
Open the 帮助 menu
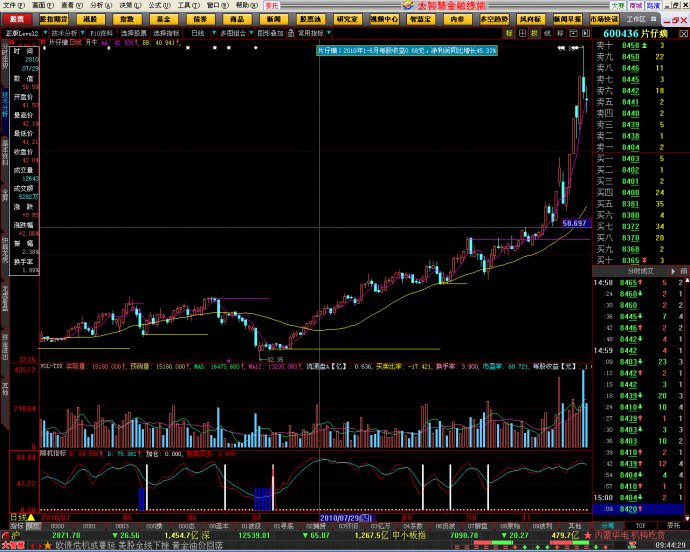246,5
